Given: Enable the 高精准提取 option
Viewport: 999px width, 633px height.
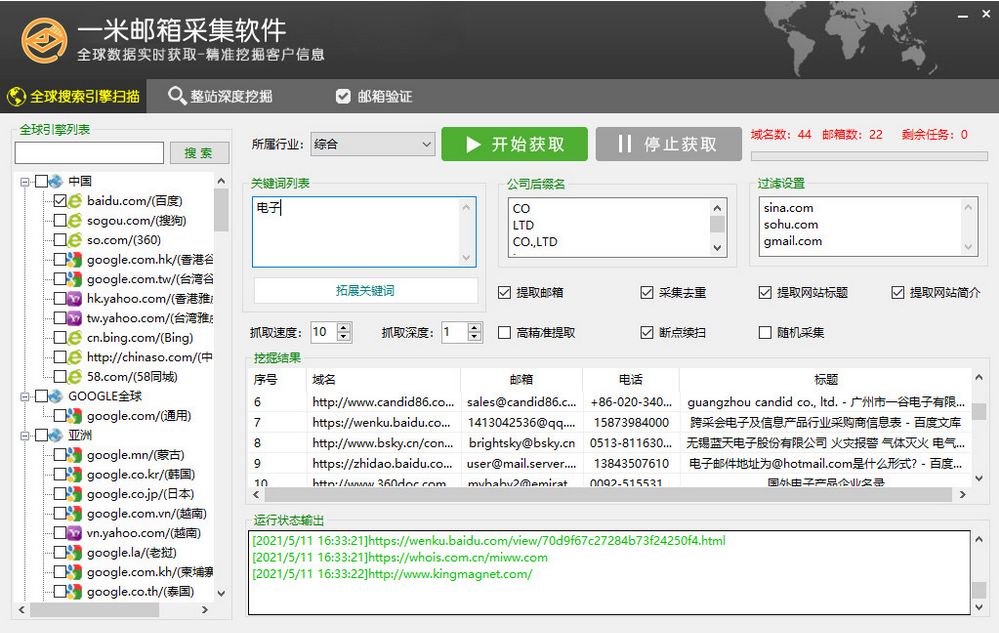Looking at the screenshot, I should tap(505, 333).
